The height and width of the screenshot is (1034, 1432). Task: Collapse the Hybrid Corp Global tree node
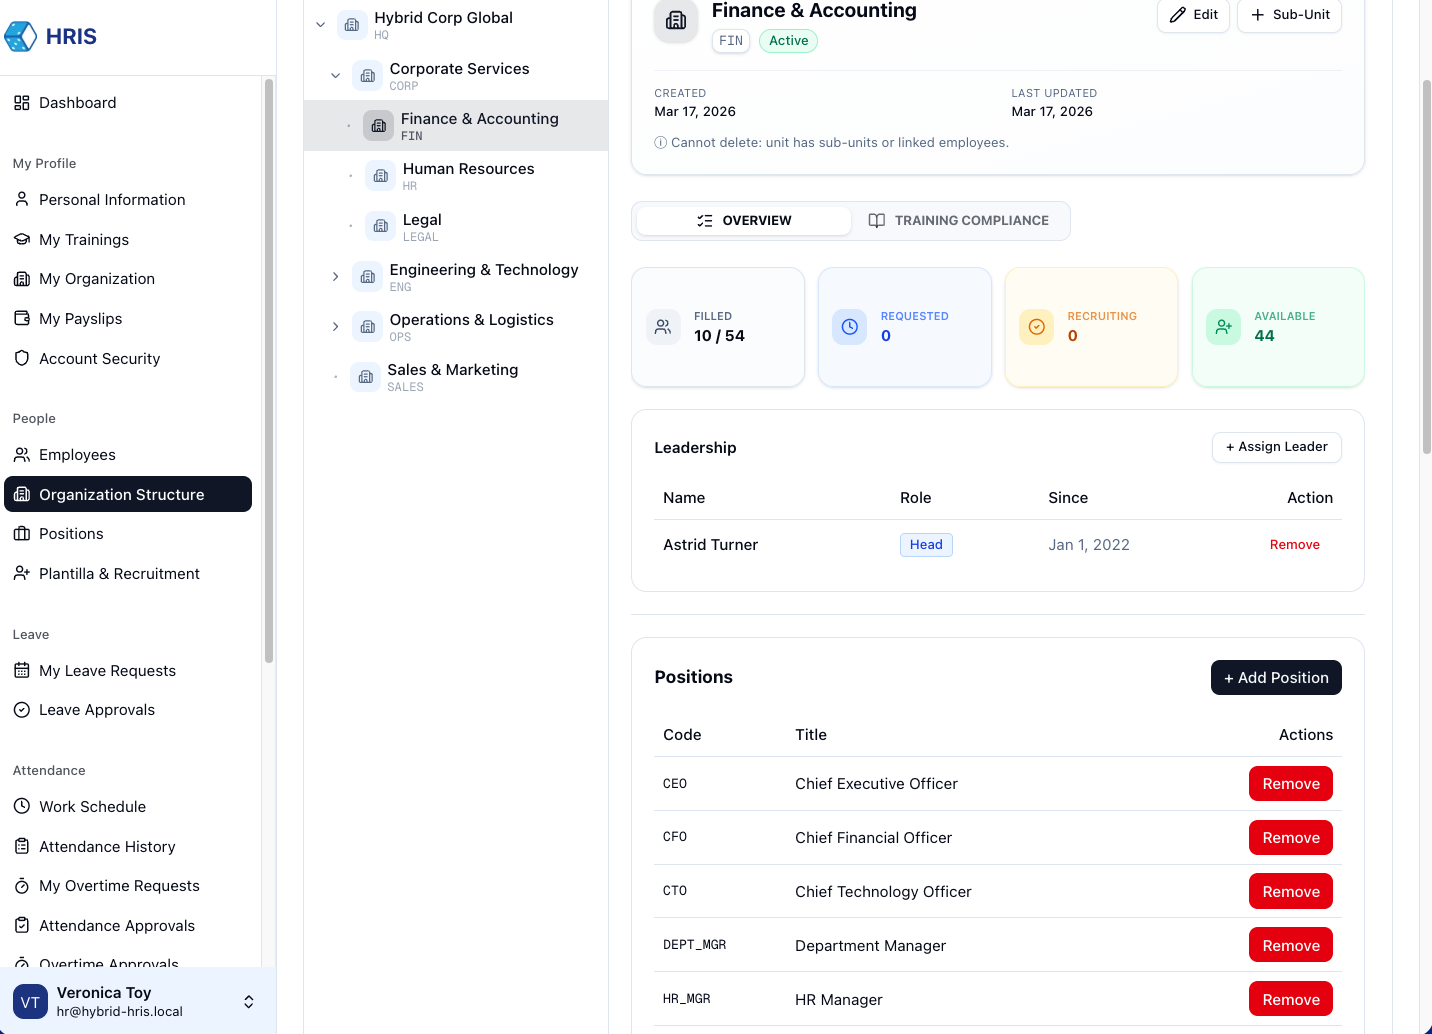click(x=321, y=25)
